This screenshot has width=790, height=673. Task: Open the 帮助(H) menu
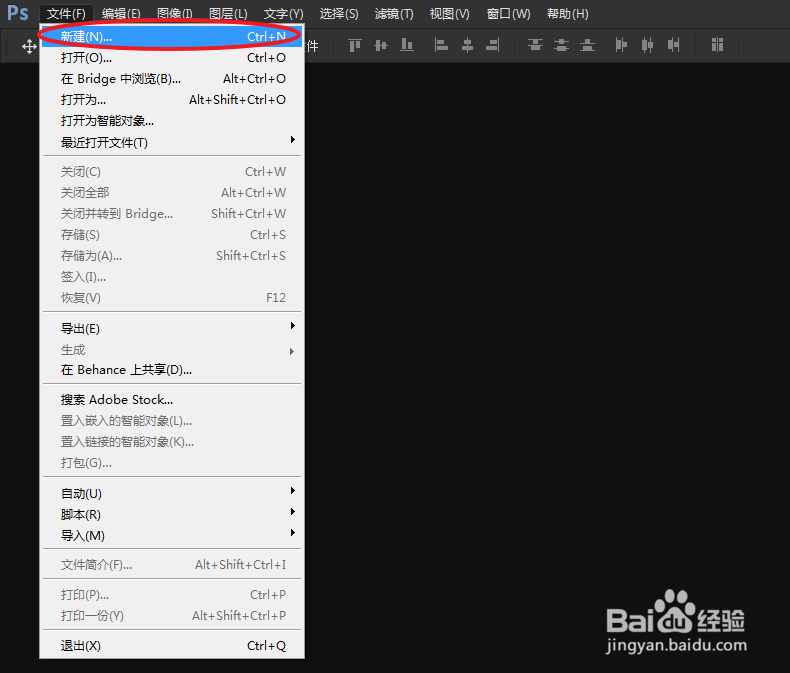[x=568, y=14]
